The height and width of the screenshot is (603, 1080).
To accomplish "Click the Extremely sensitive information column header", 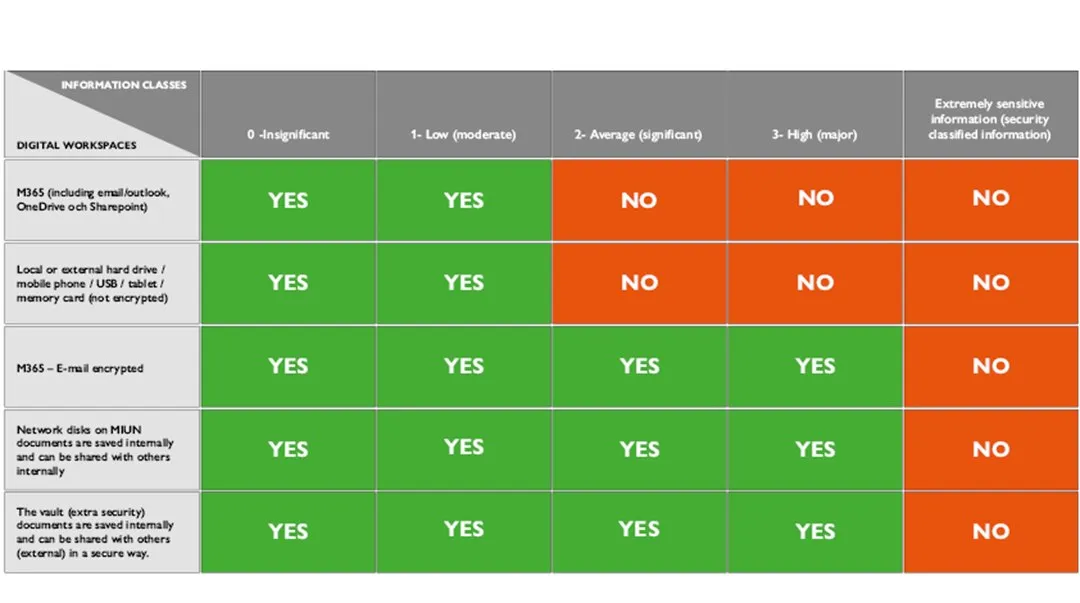I will coord(990,119).
